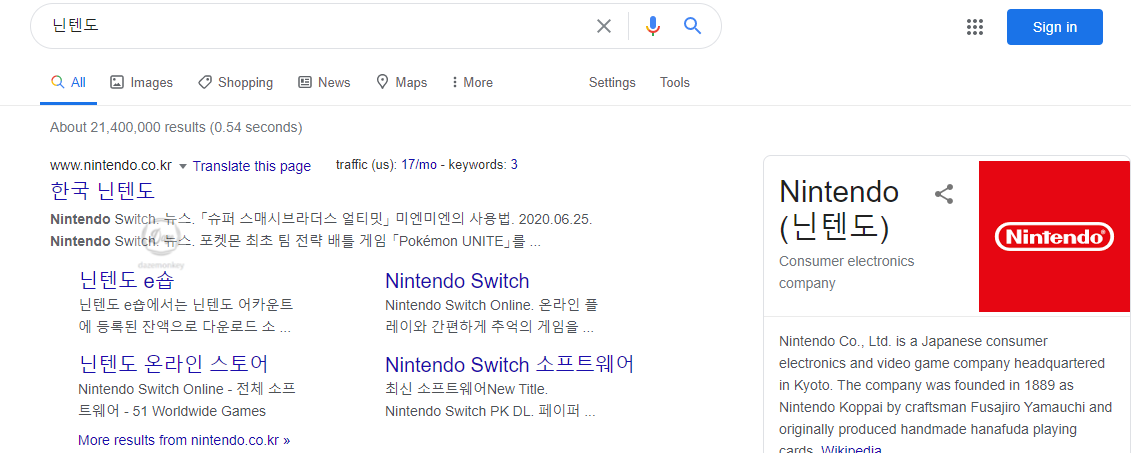Screen dimensions: 1143x453
Task: Click the results count text
Action: point(176,128)
